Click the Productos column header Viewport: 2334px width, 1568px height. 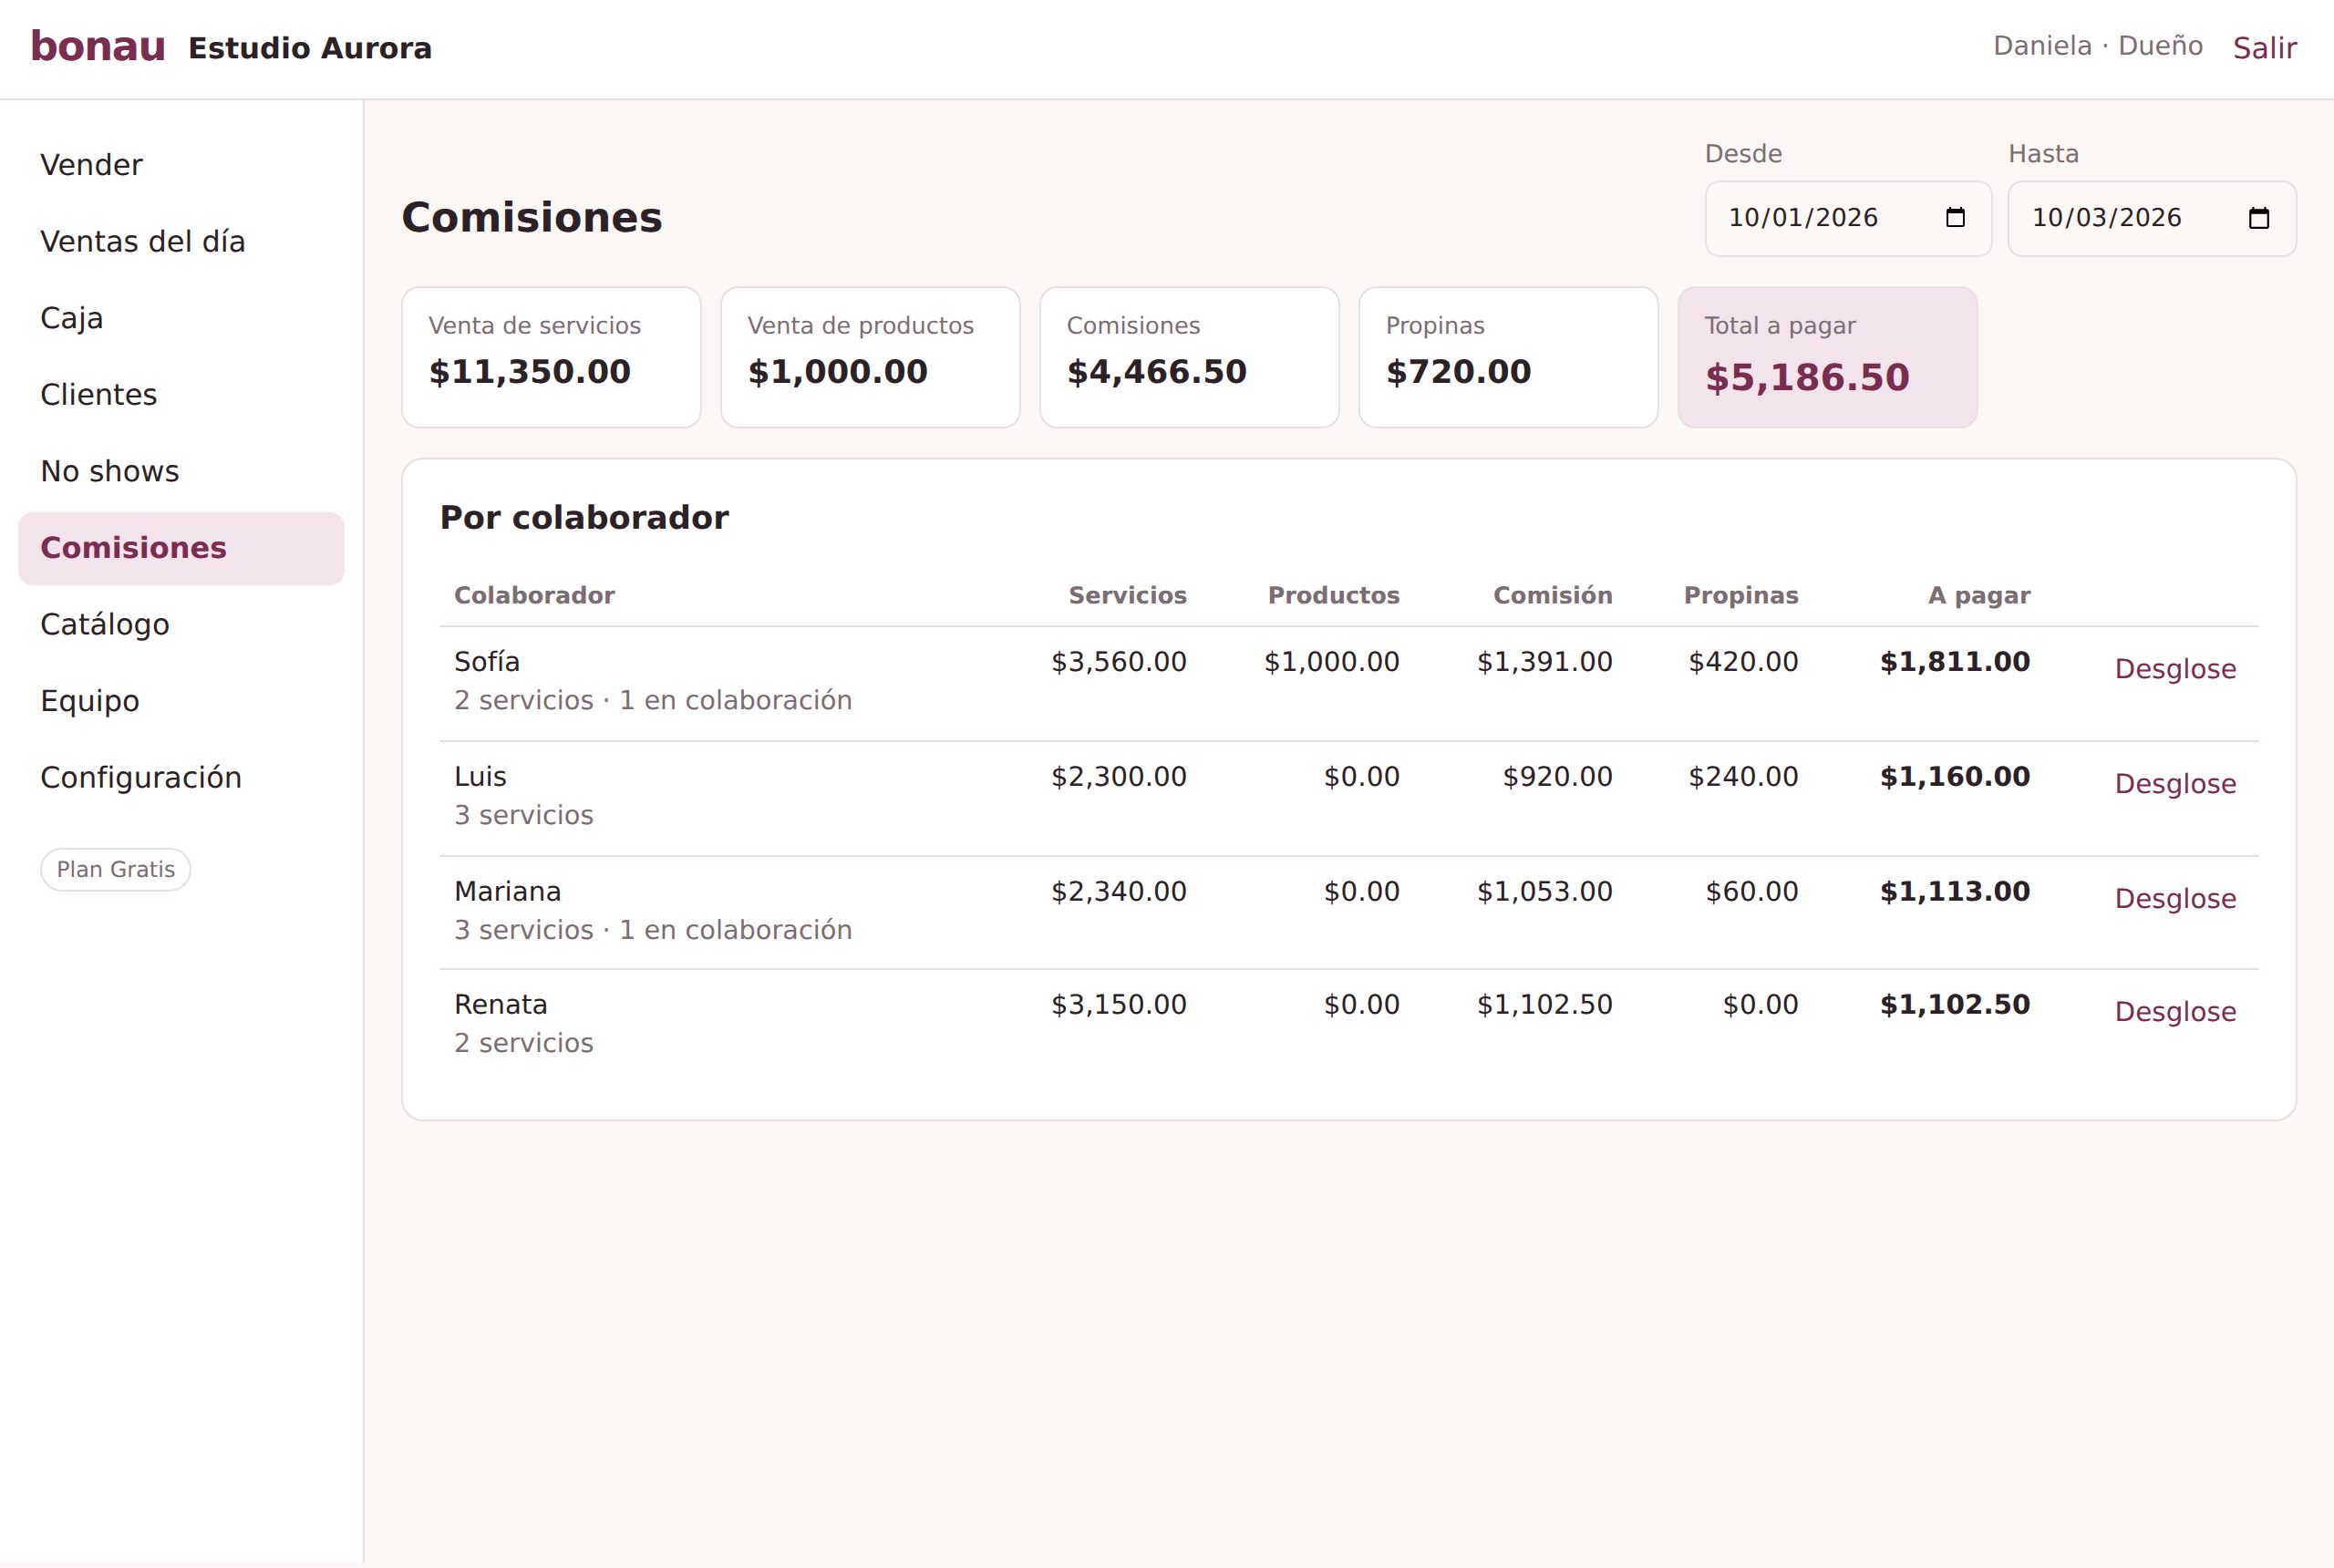click(1333, 596)
